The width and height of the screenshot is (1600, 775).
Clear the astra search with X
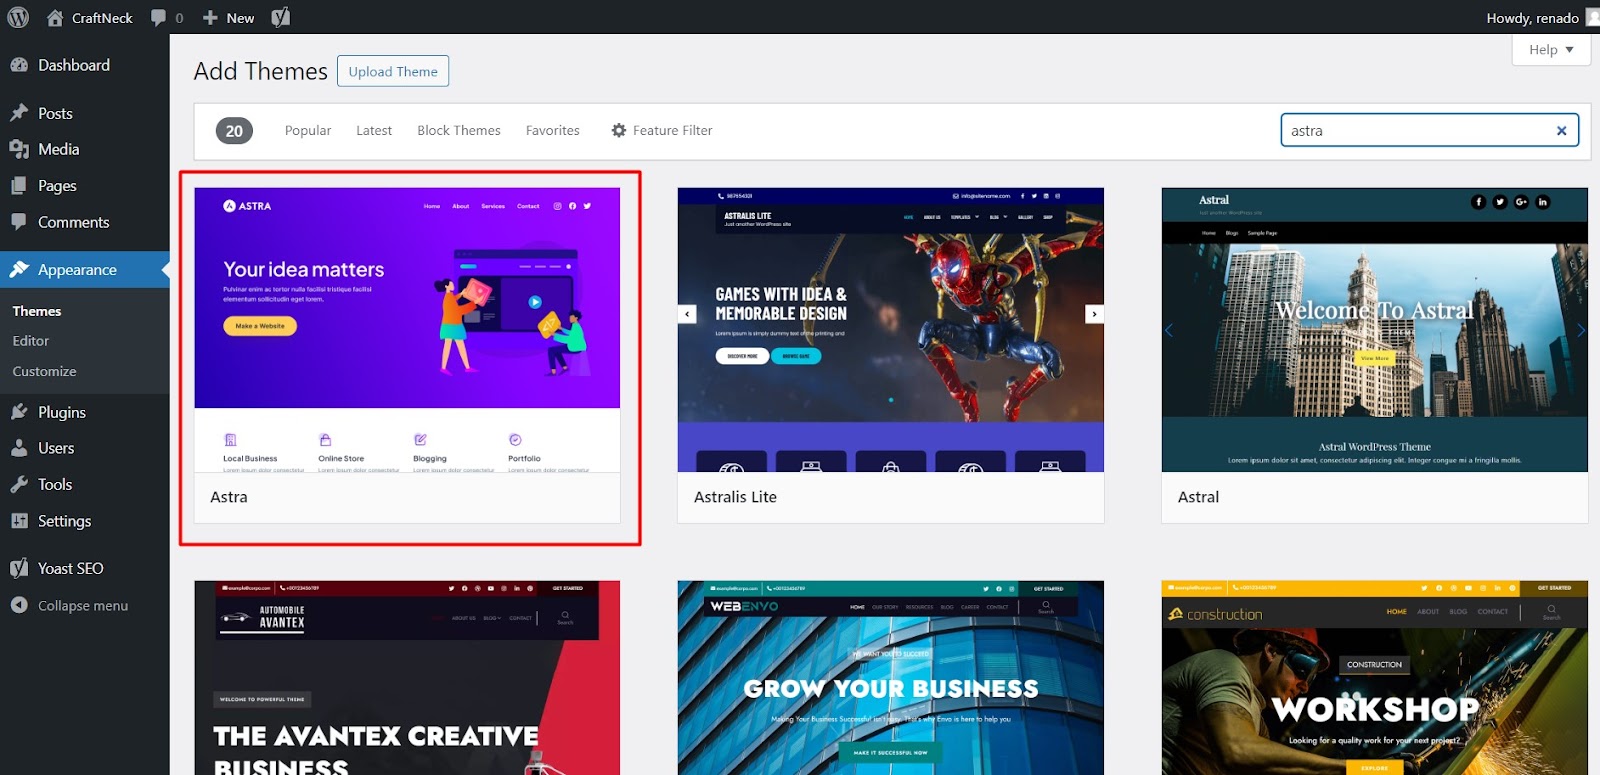click(1561, 130)
